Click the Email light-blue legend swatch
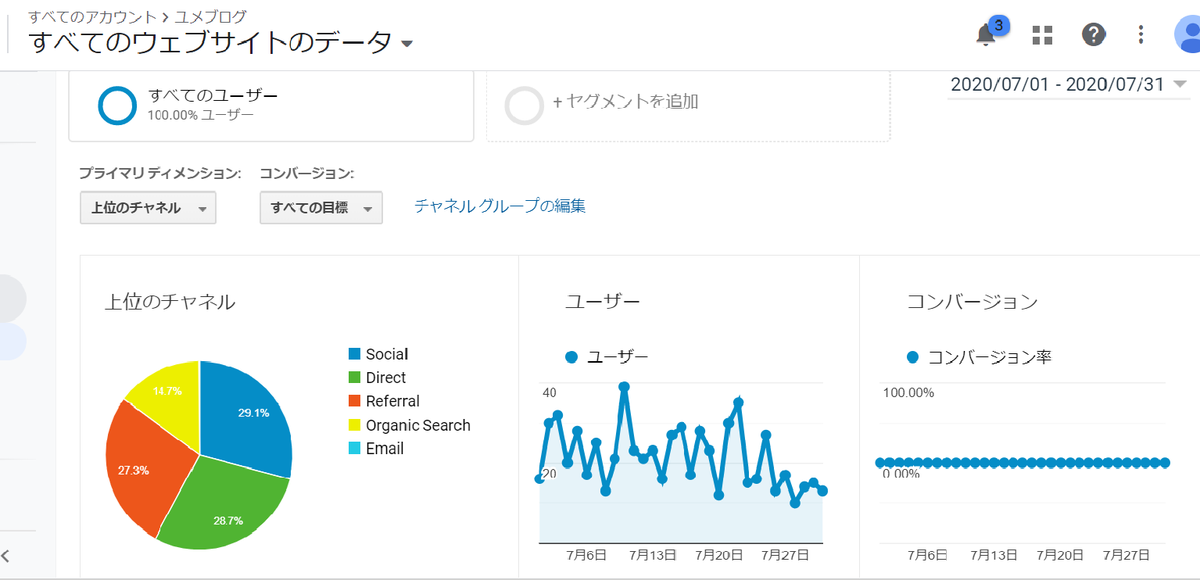1200x580 pixels. click(355, 449)
